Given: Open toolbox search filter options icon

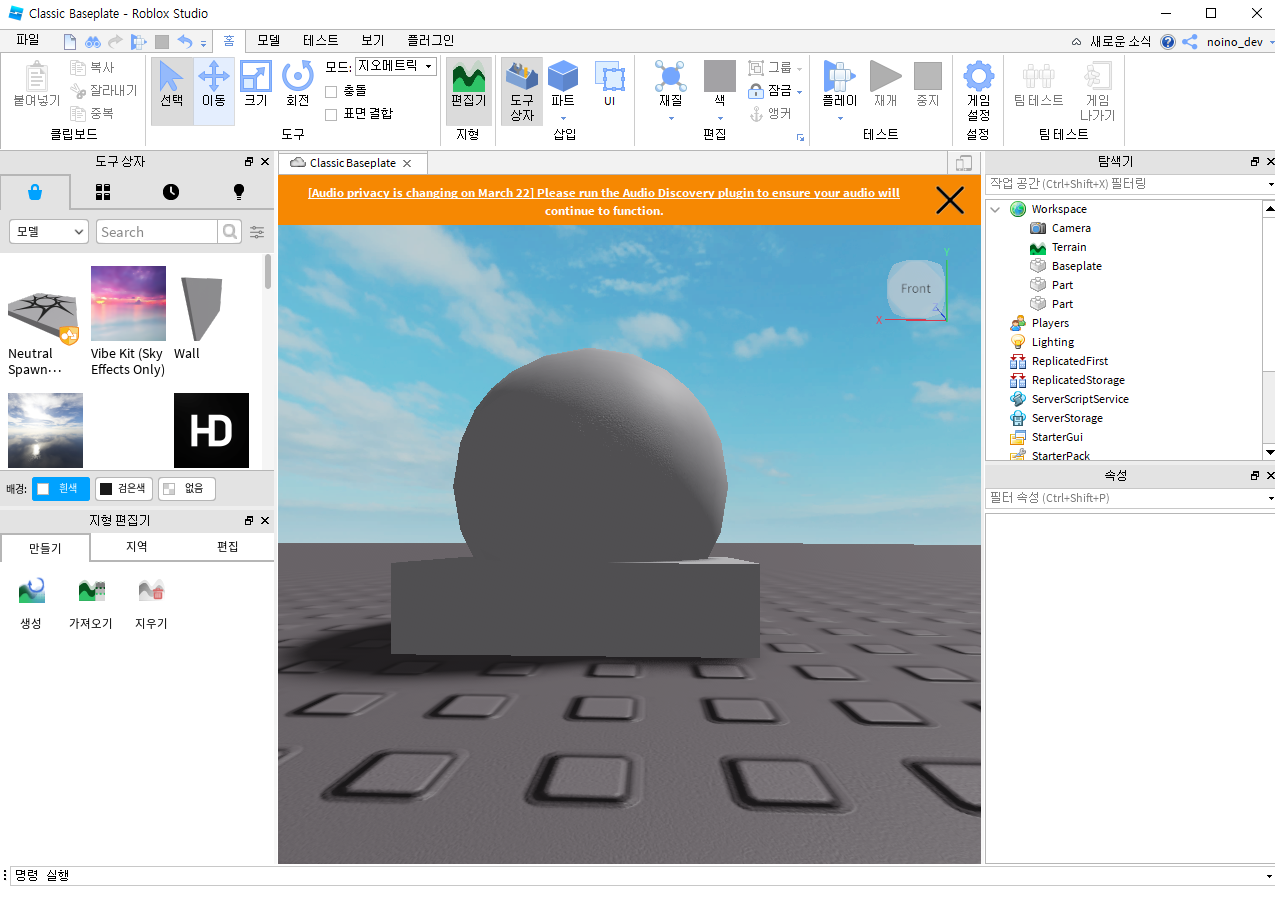Looking at the screenshot, I should pyautogui.click(x=257, y=232).
